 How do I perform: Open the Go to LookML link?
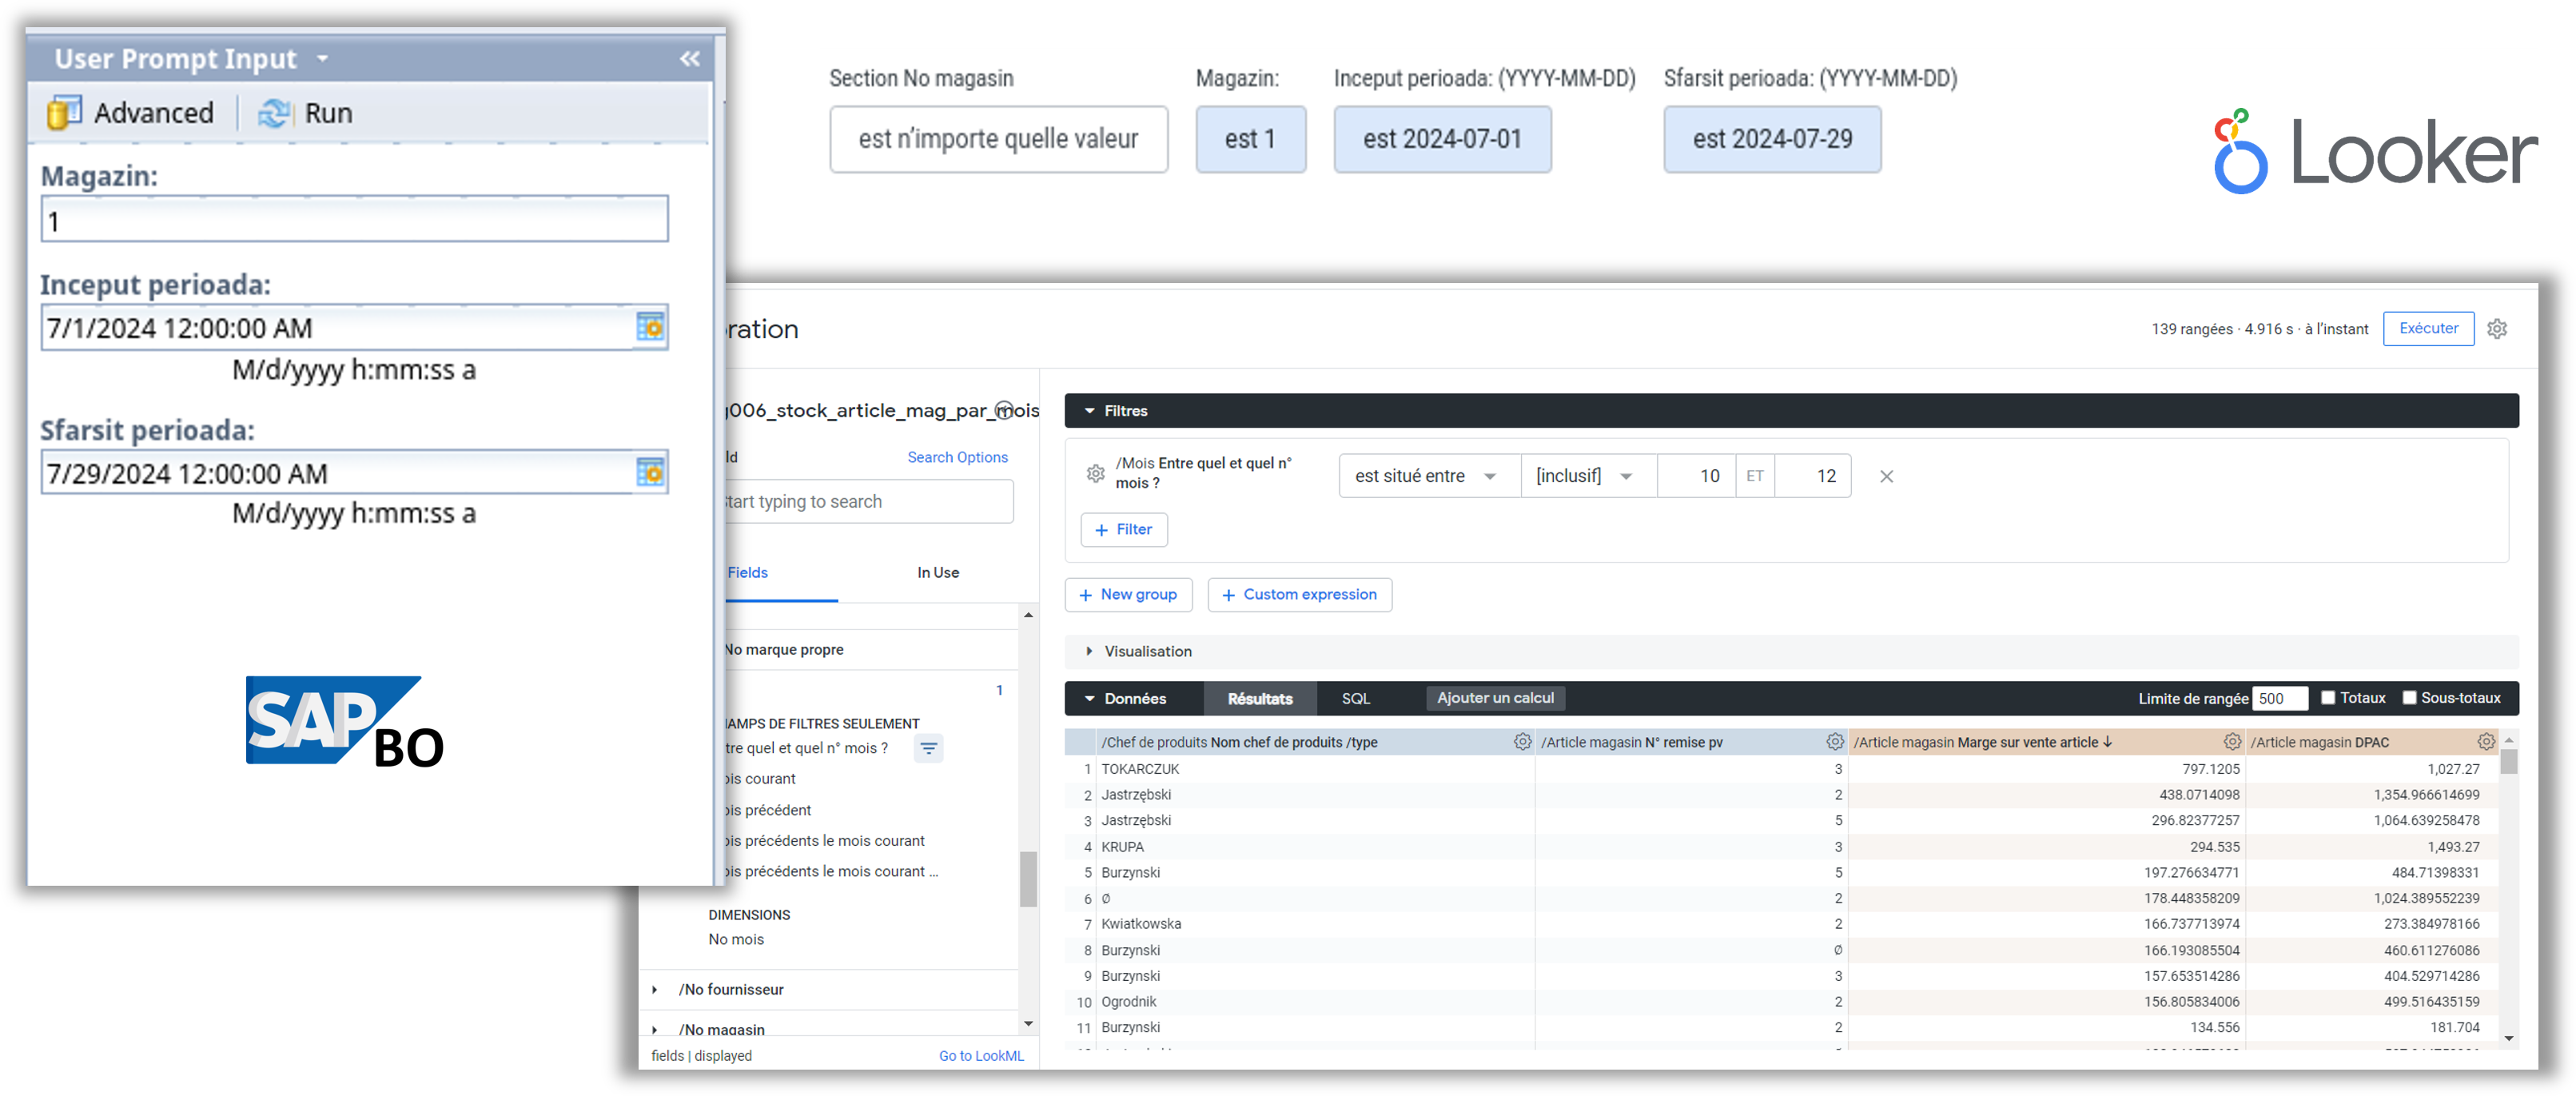click(981, 1056)
